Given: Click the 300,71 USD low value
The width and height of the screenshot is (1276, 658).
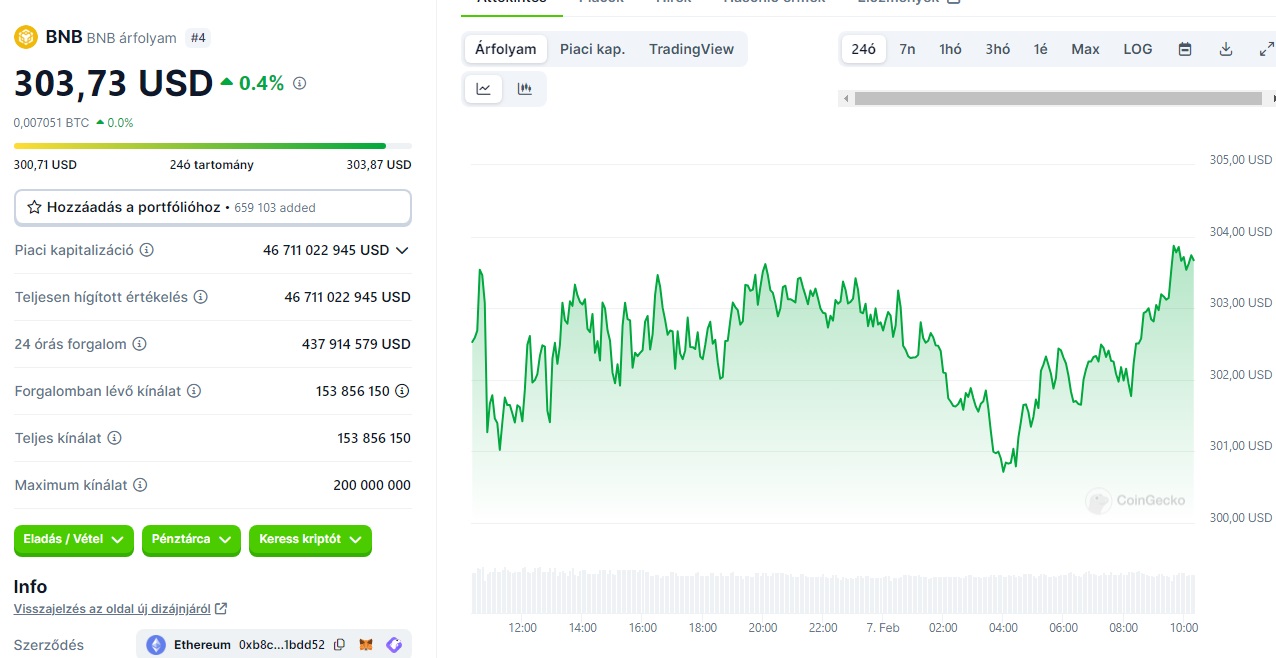Looking at the screenshot, I should (x=45, y=165).
